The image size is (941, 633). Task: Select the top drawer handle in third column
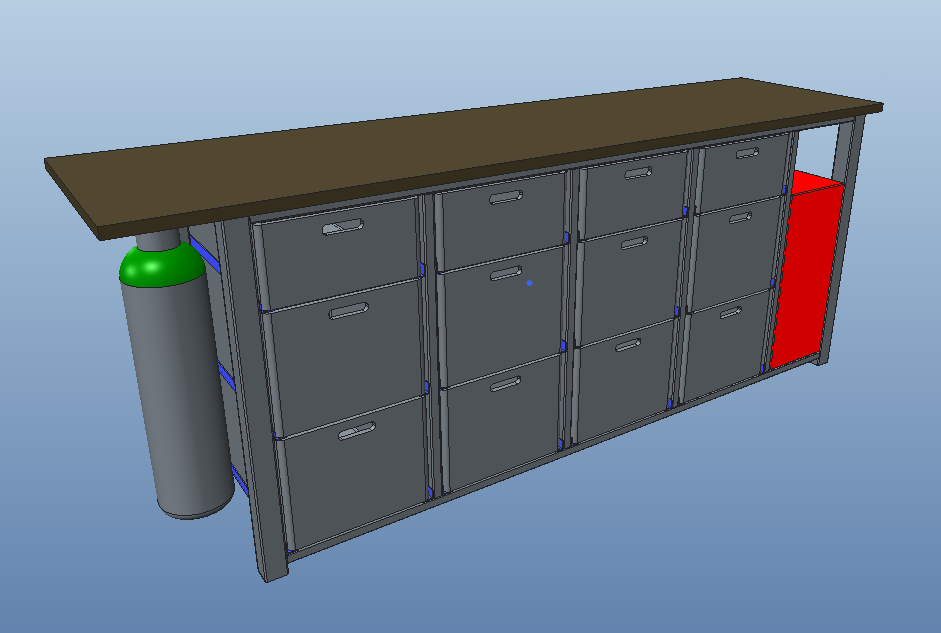click(x=638, y=172)
